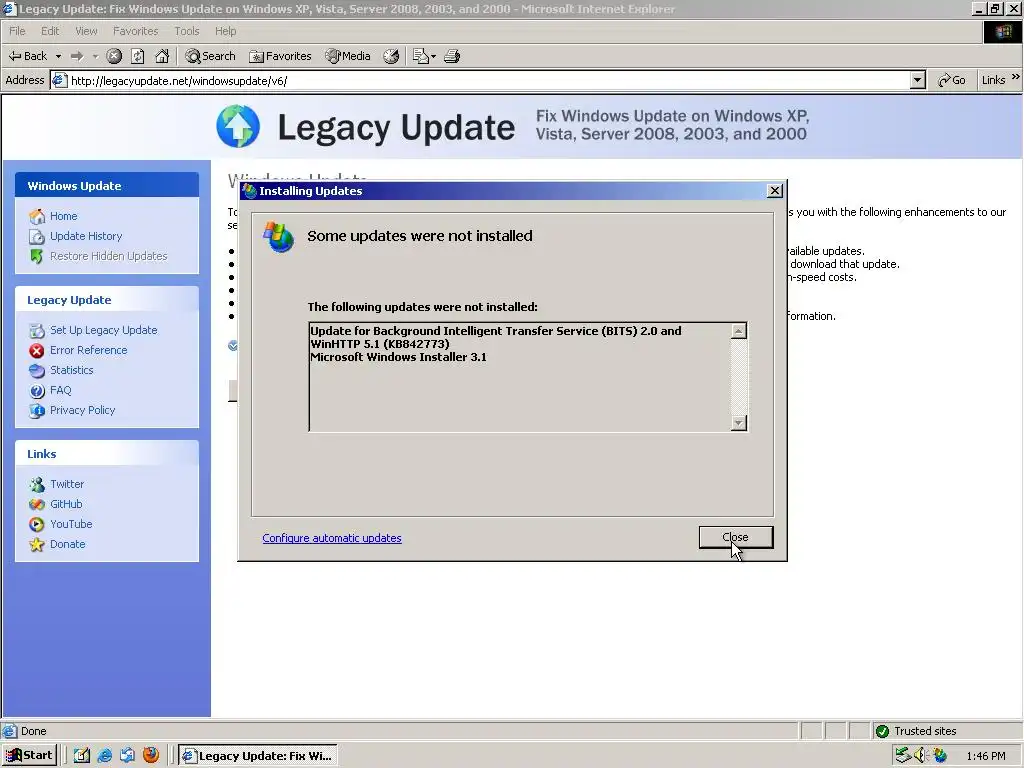The width and height of the screenshot is (1024, 768).
Task: Click the Refresh page icon
Action: click(x=138, y=56)
